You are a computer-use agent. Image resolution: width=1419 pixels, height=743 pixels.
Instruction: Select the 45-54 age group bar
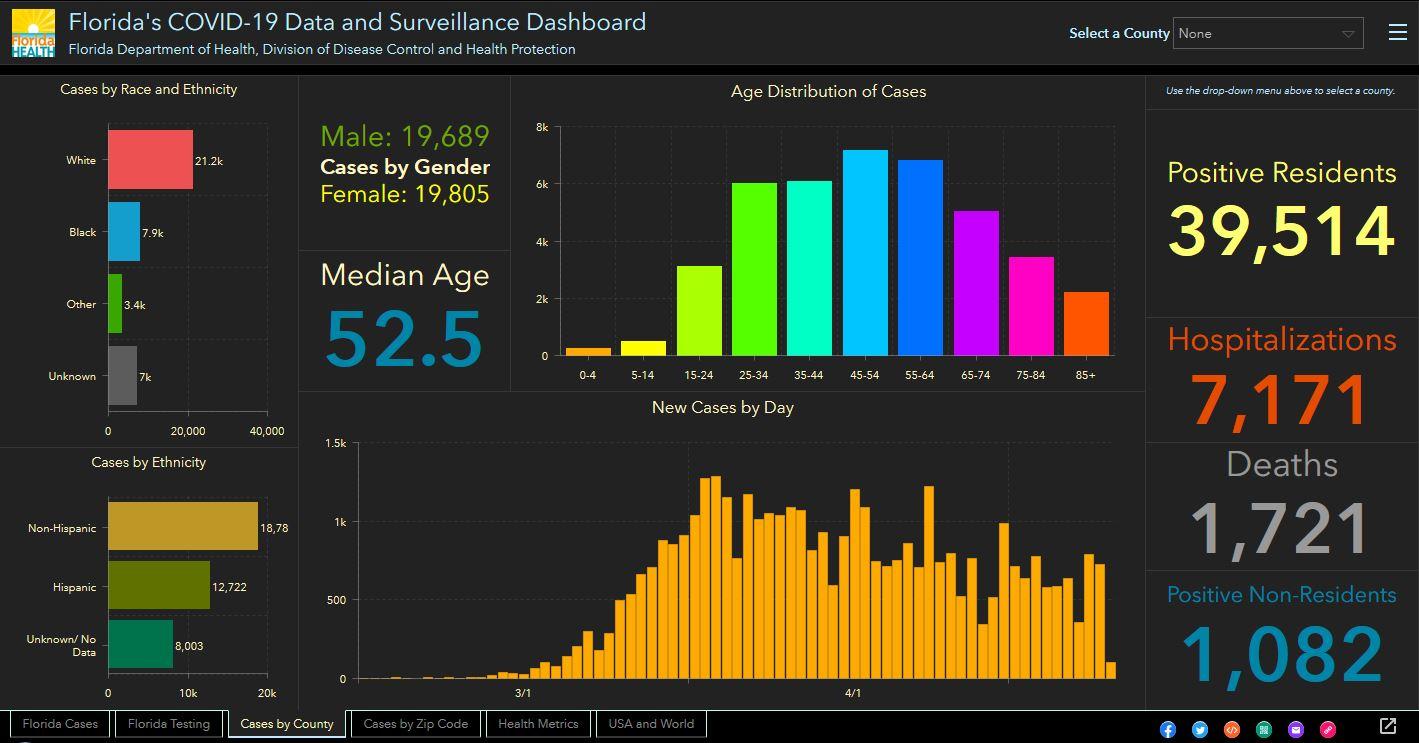(x=865, y=253)
